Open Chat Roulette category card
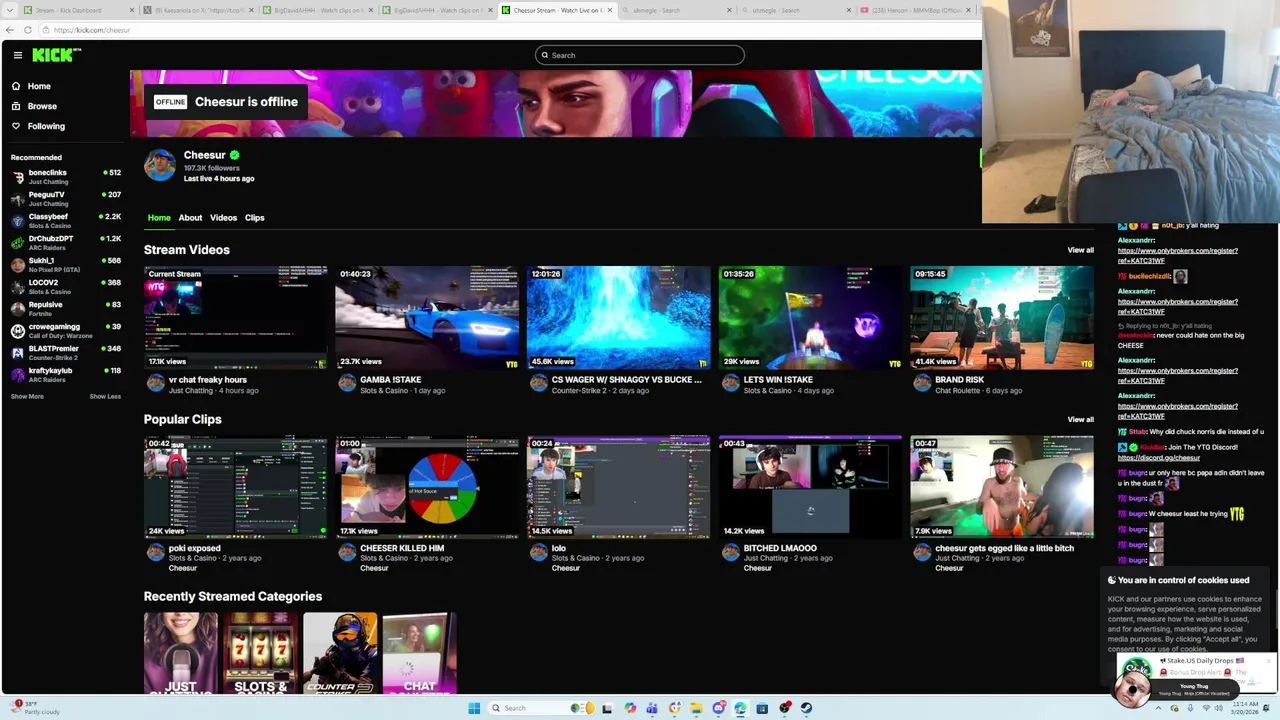 (420, 653)
